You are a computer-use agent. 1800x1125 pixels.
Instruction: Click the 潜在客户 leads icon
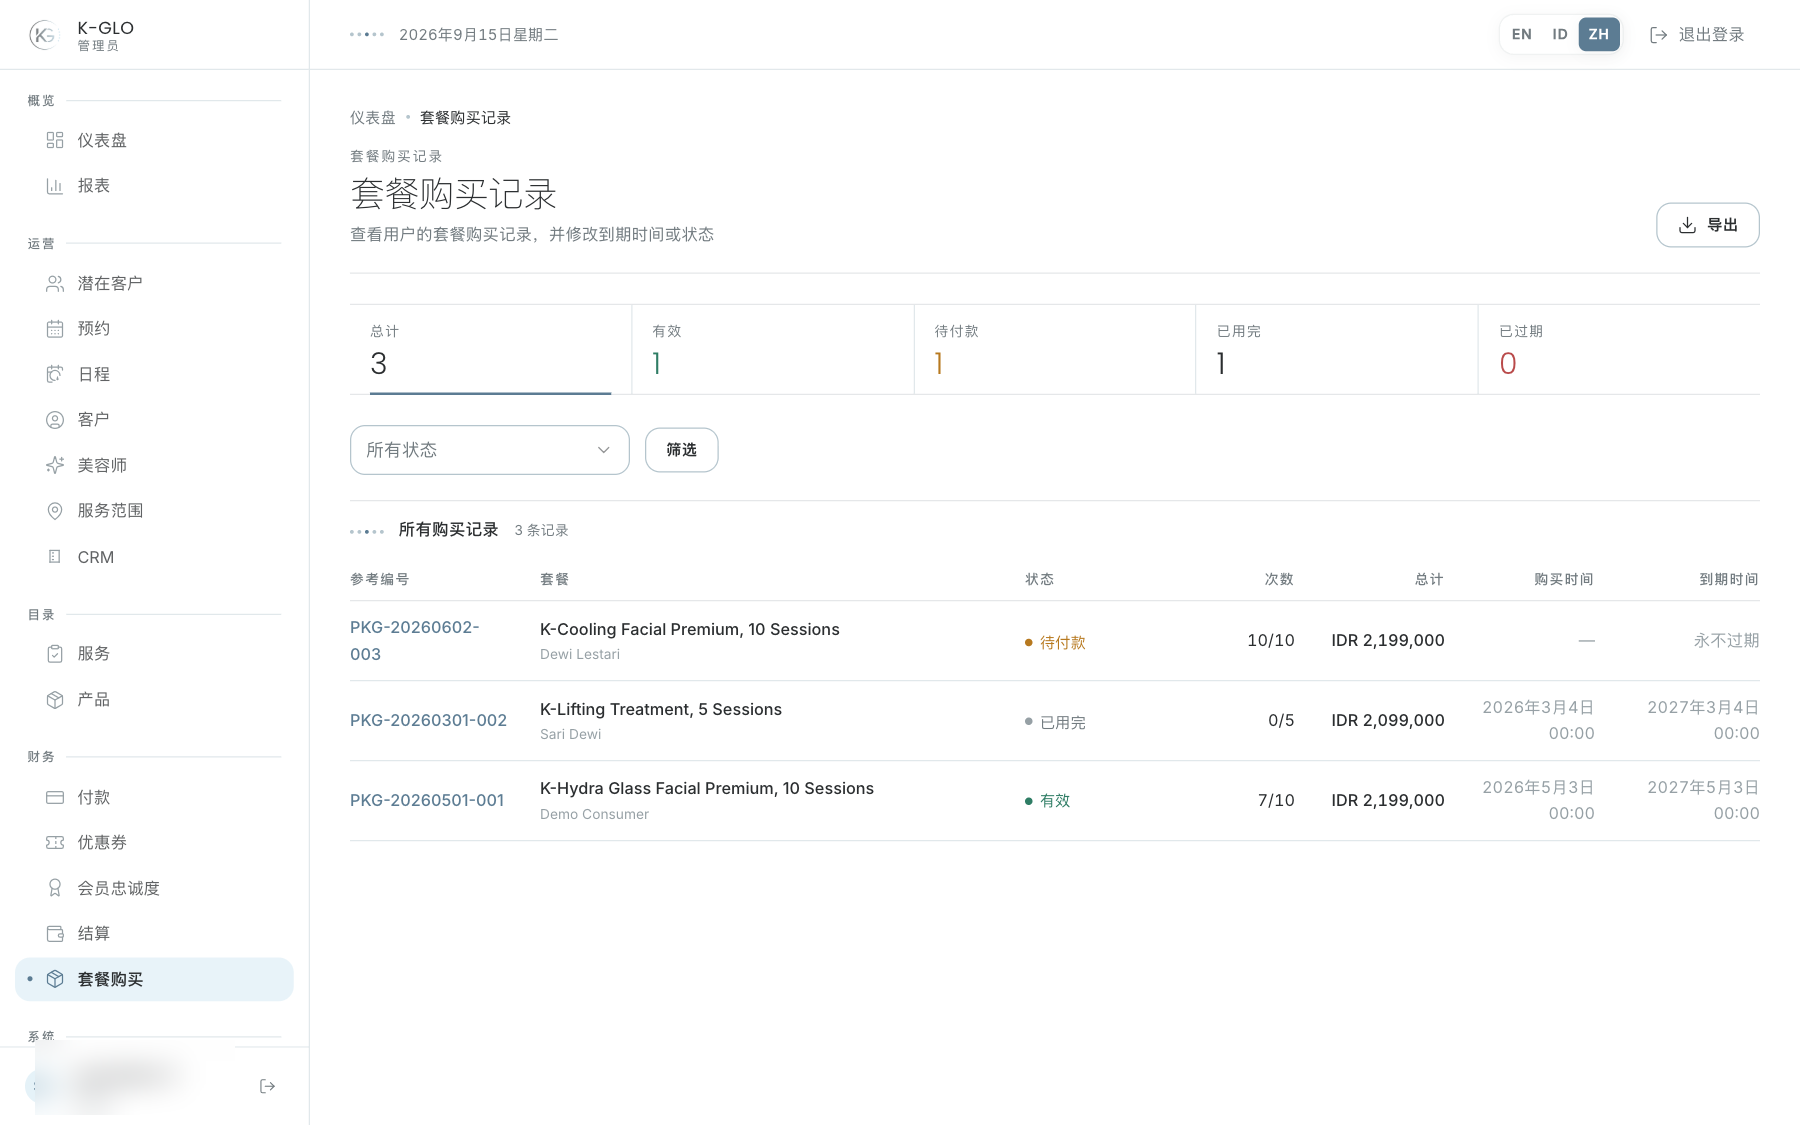point(55,284)
